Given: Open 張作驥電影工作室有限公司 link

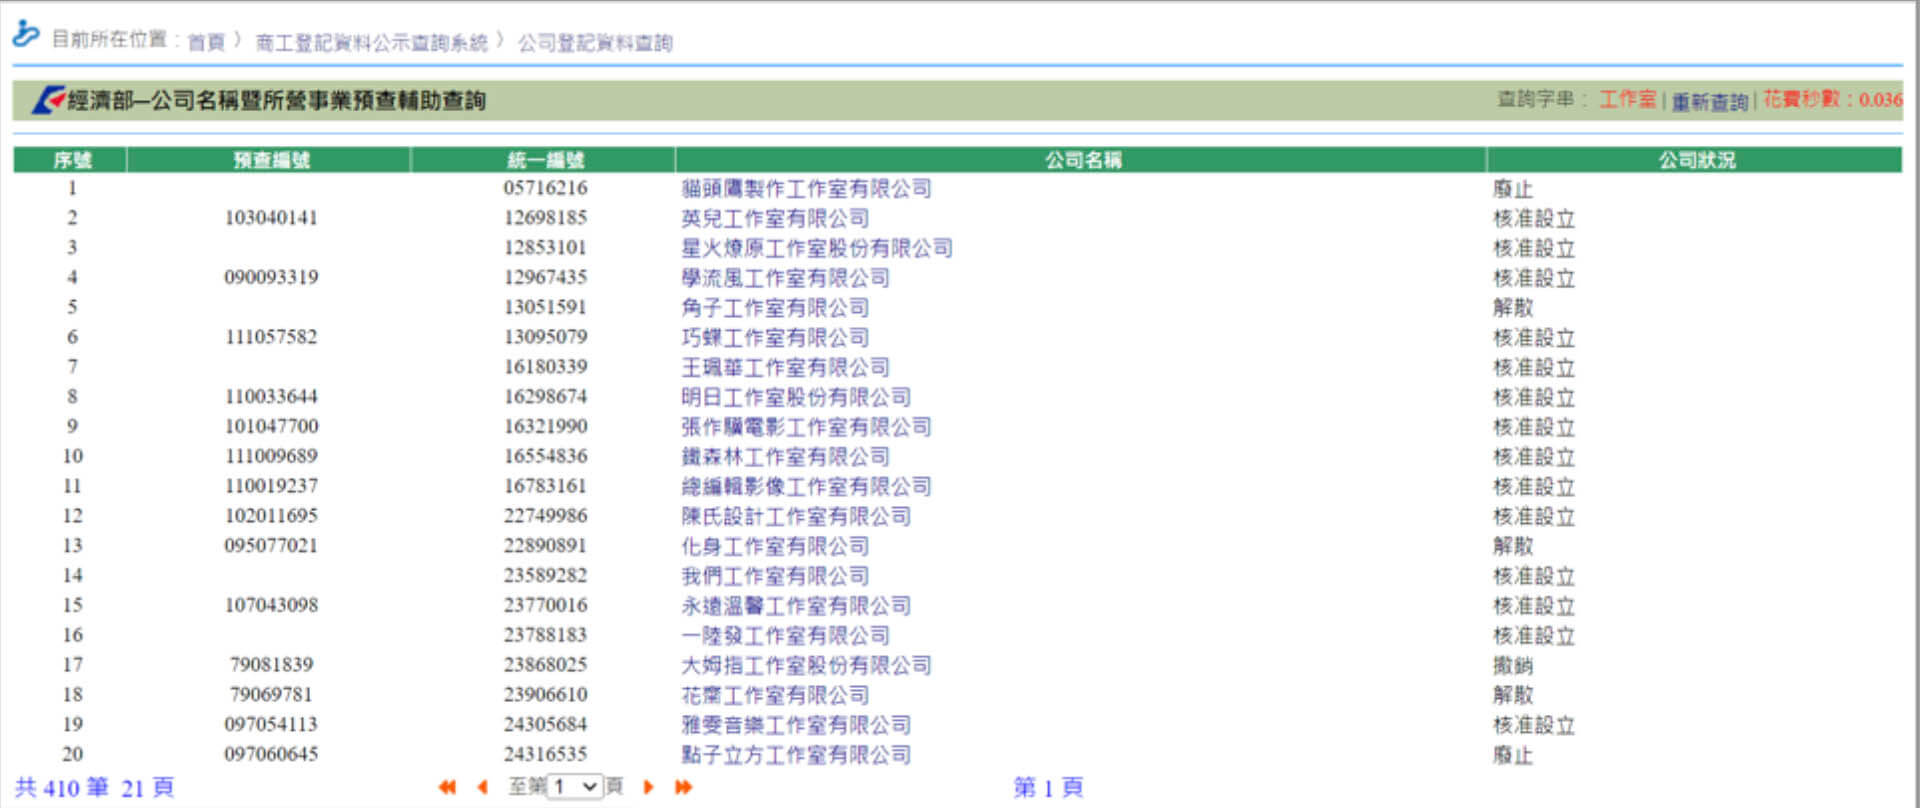Looking at the screenshot, I should [x=806, y=427].
